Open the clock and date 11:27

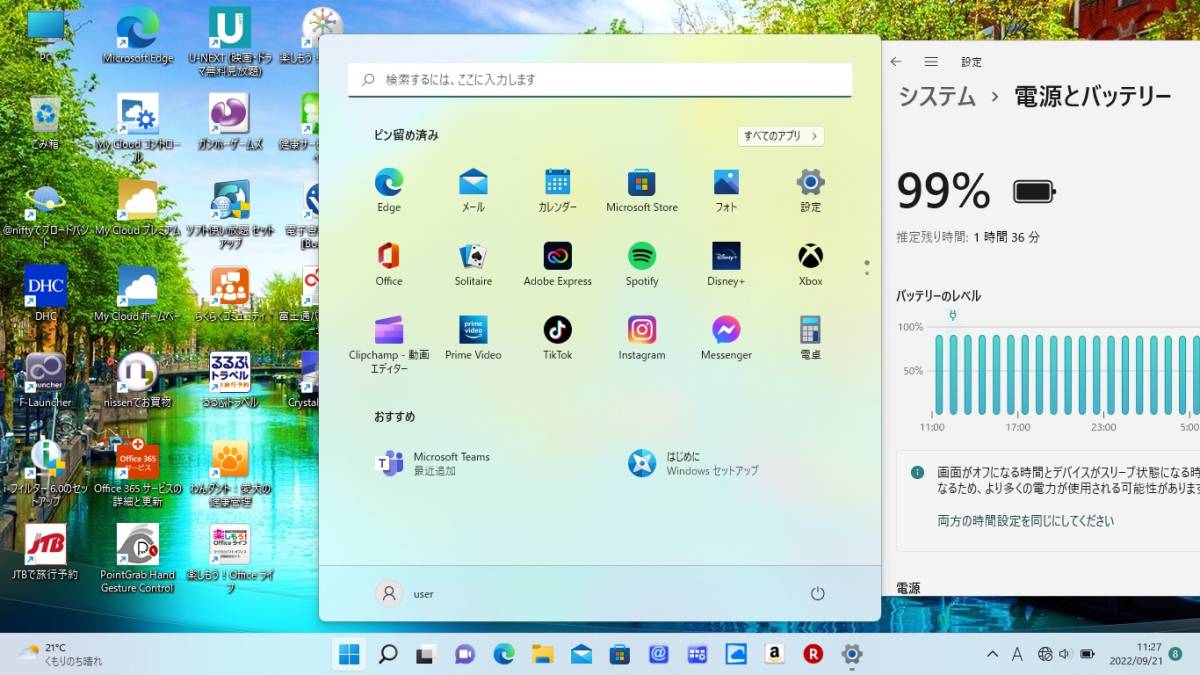click(x=1134, y=654)
